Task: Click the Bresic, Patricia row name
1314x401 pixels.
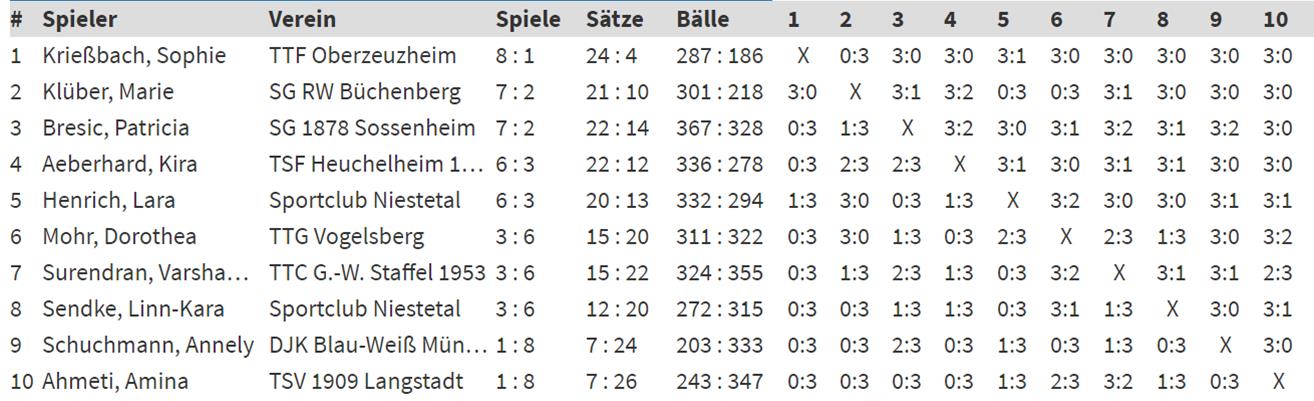Action: point(116,128)
